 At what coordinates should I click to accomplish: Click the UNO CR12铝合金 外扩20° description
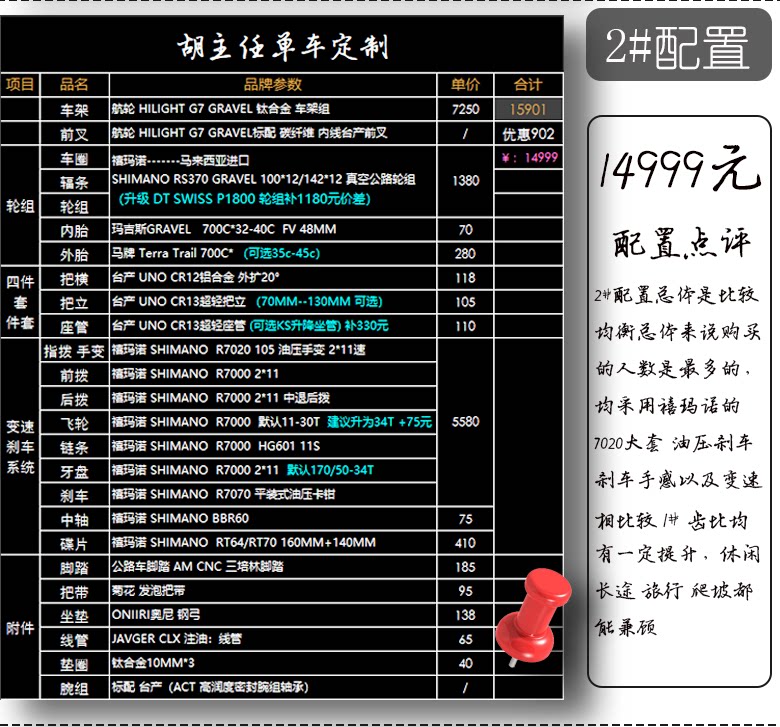pos(195,277)
